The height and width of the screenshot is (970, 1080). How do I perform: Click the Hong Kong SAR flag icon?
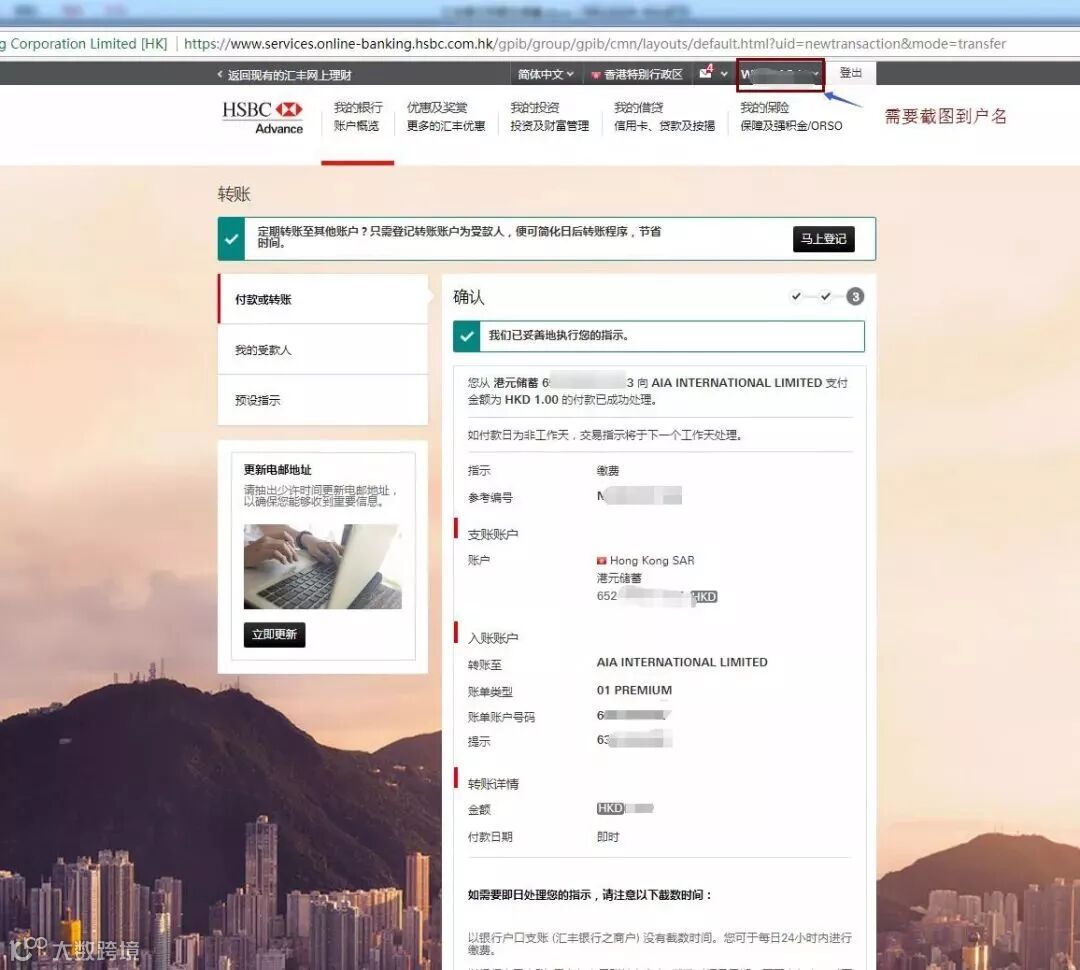click(x=601, y=561)
